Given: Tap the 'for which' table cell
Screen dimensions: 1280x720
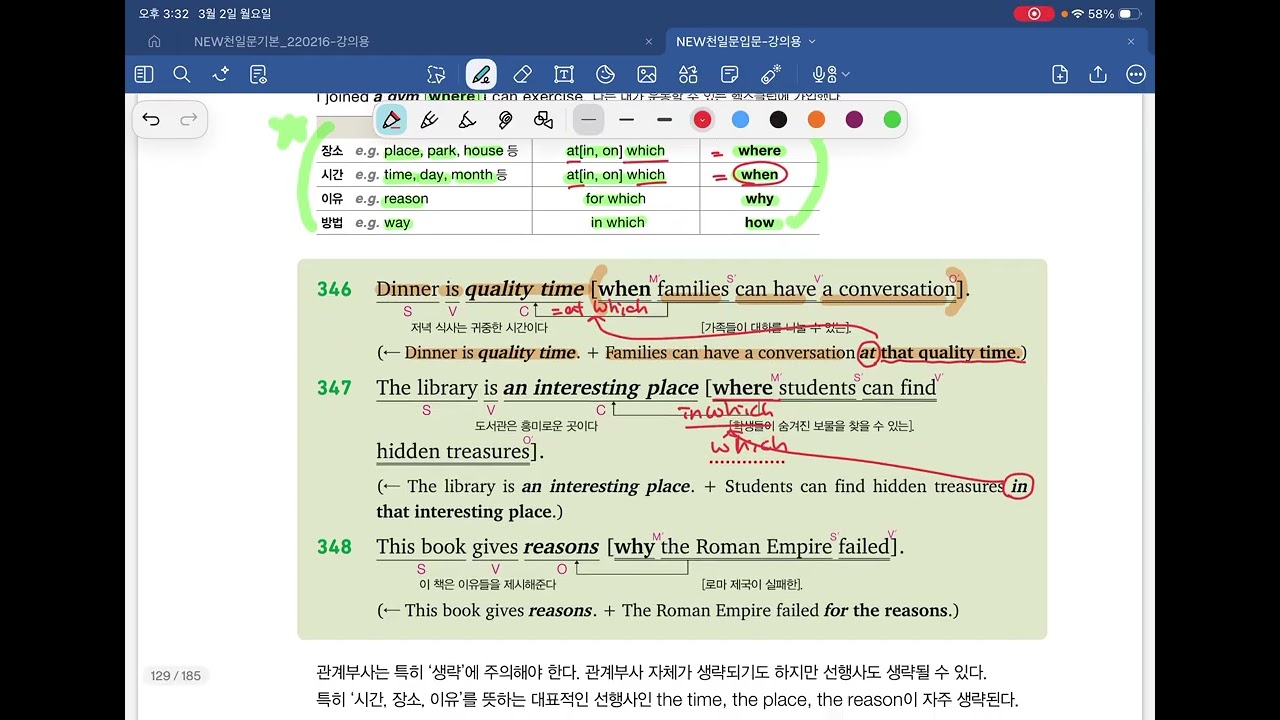Looking at the screenshot, I should (x=616, y=199).
